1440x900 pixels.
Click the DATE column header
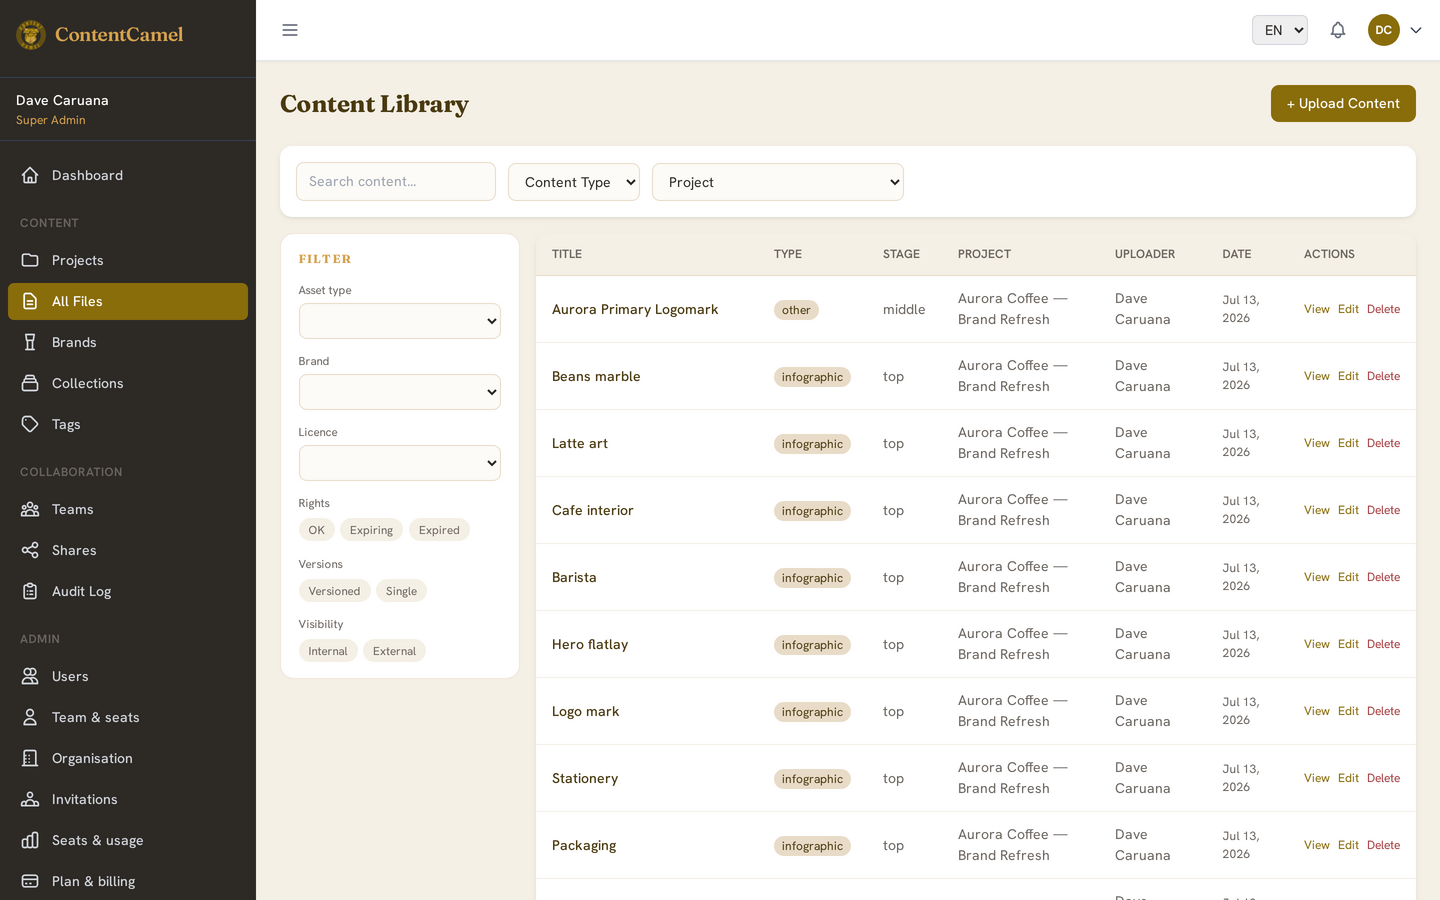click(x=1237, y=254)
